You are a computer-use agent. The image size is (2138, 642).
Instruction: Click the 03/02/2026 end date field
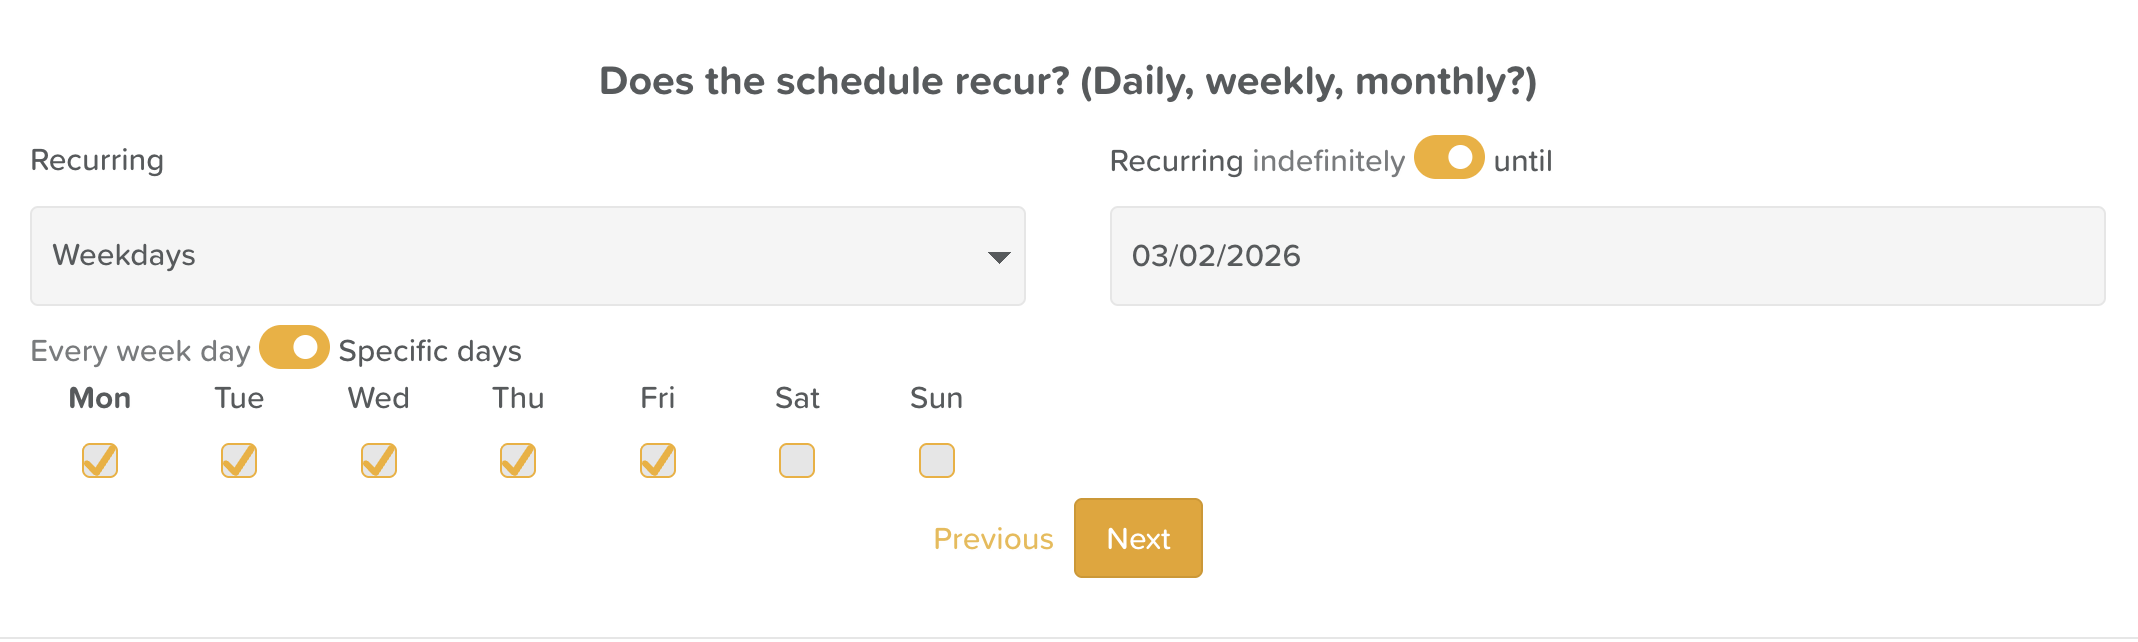pyautogui.click(x=1606, y=256)
